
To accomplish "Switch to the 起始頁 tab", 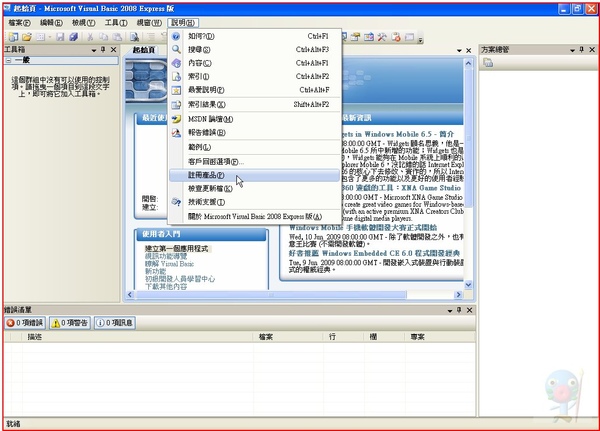I will (143, 50).
